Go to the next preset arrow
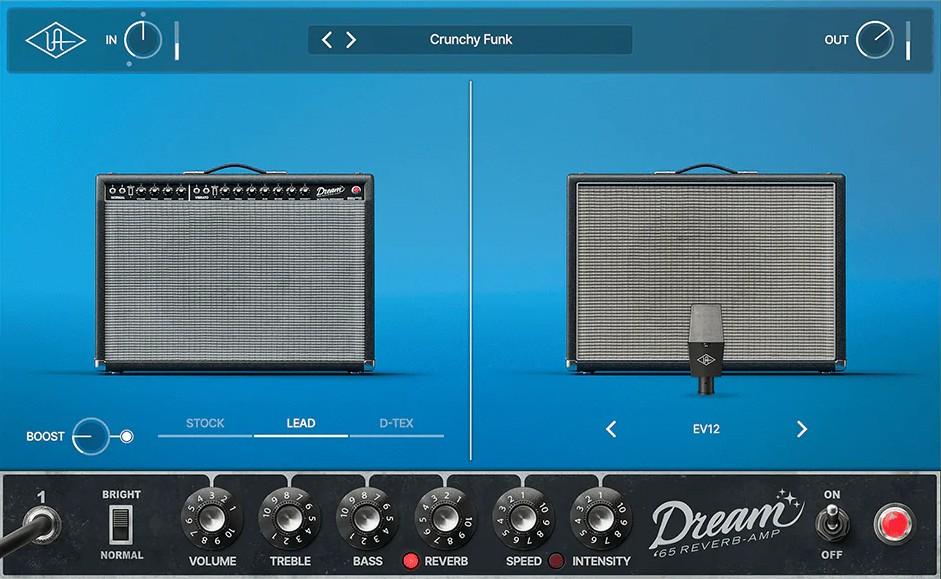The height and width of the screenshot is (579, 941). [x=351, y=40]
